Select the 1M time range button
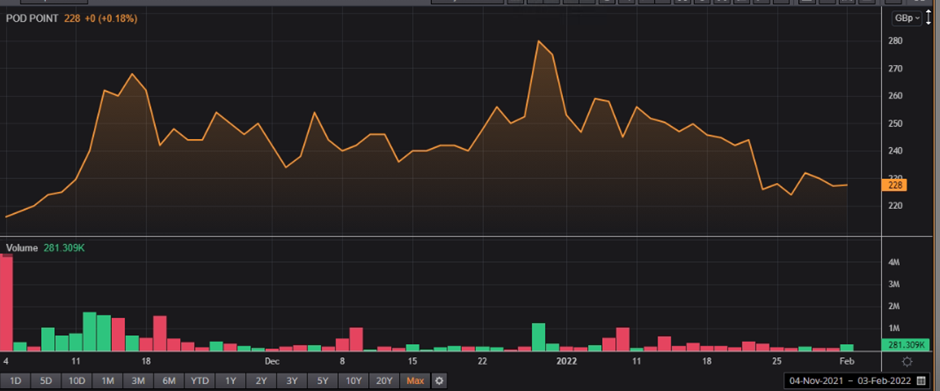The height and width of the screenshot is (391, 940). (x=107, y=381)
